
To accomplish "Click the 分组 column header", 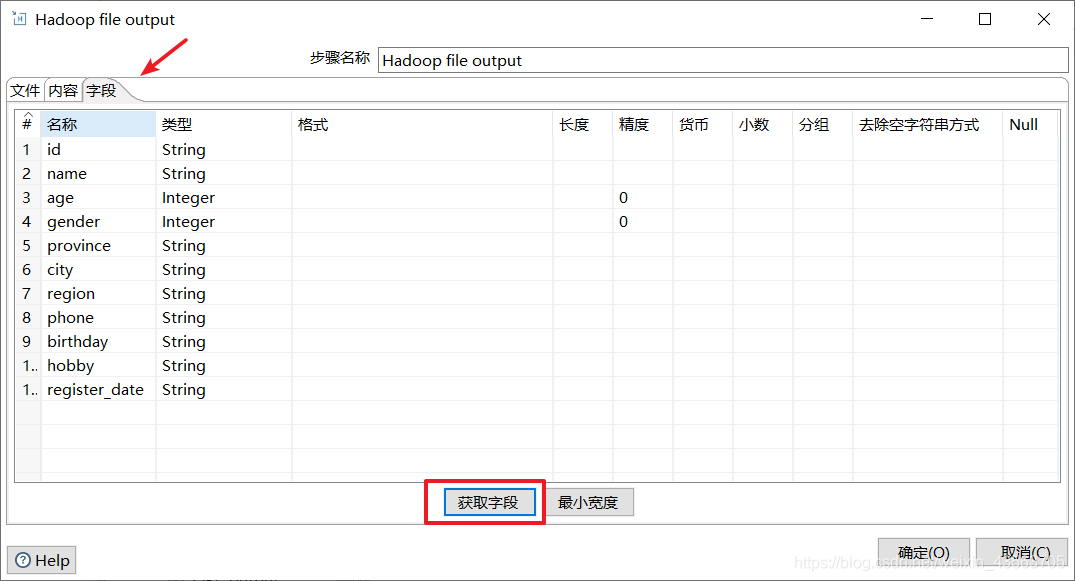I will (823, 124).
